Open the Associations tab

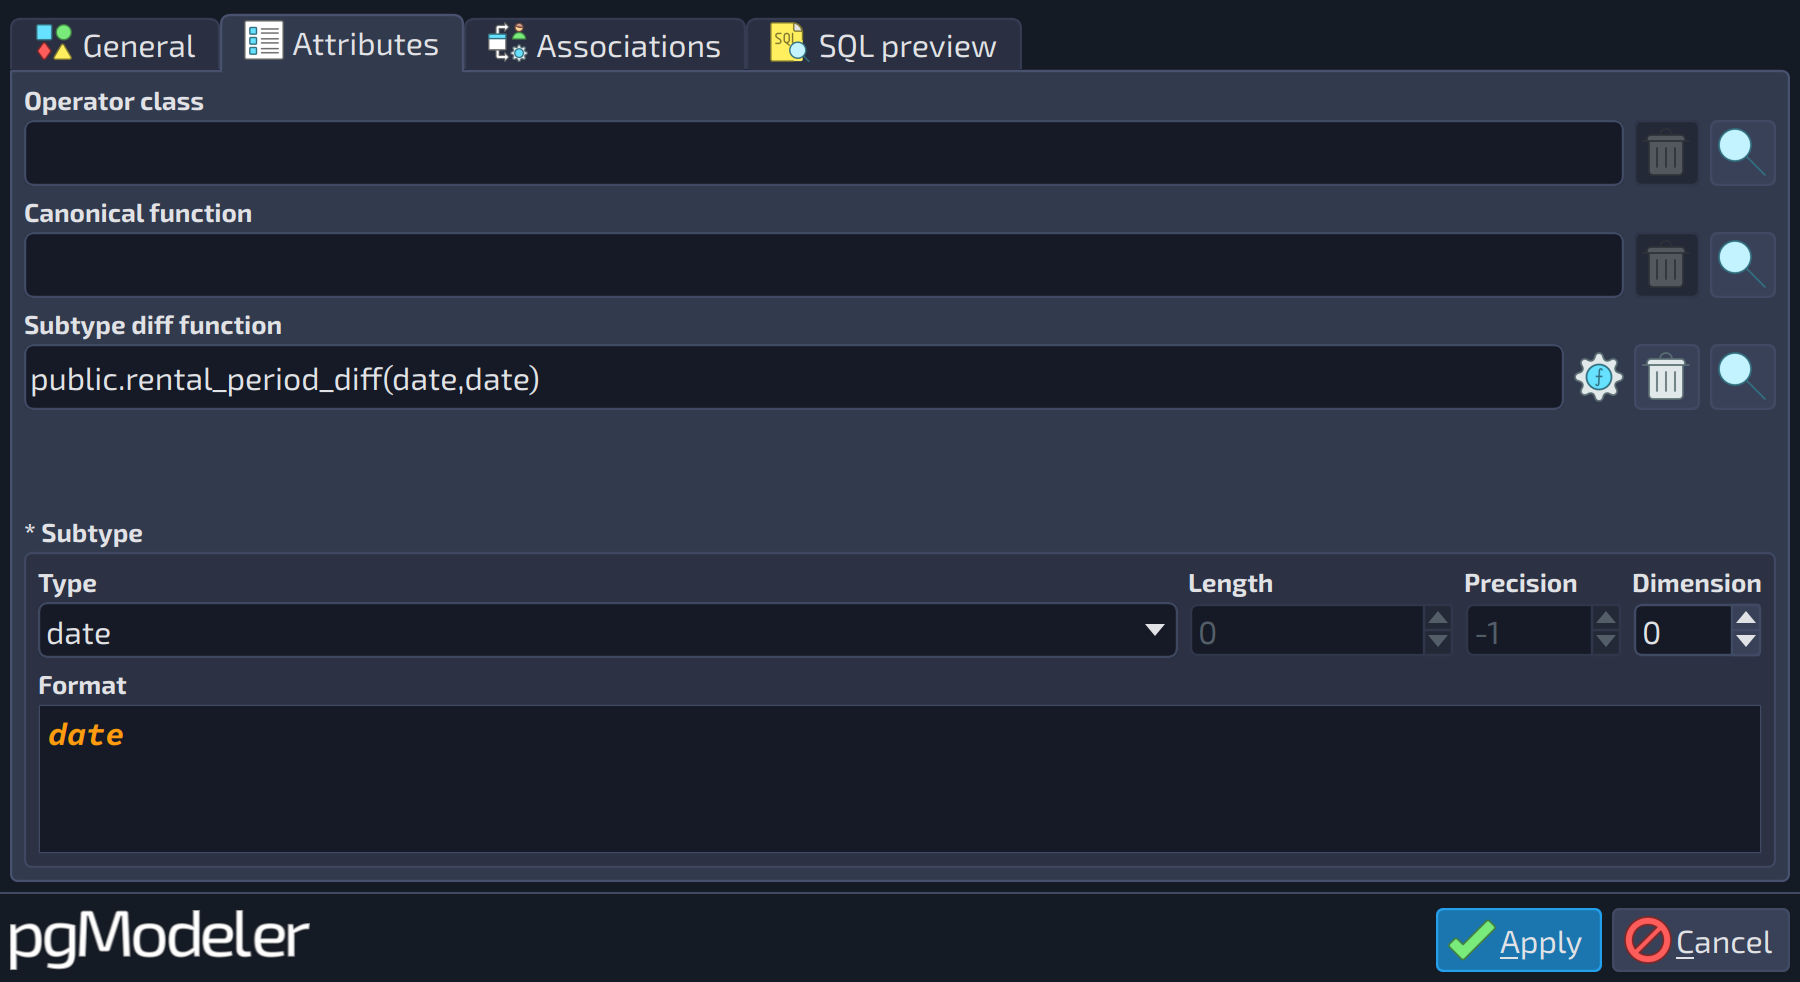[605, 45]
